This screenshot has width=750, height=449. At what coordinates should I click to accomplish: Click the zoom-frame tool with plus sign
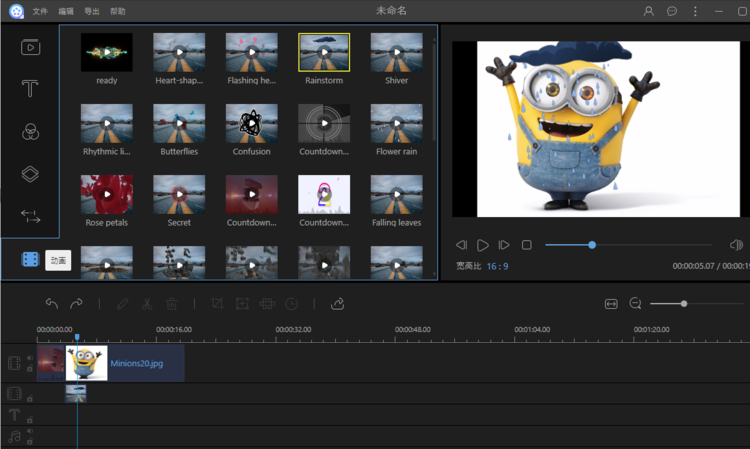pos(242,304)
